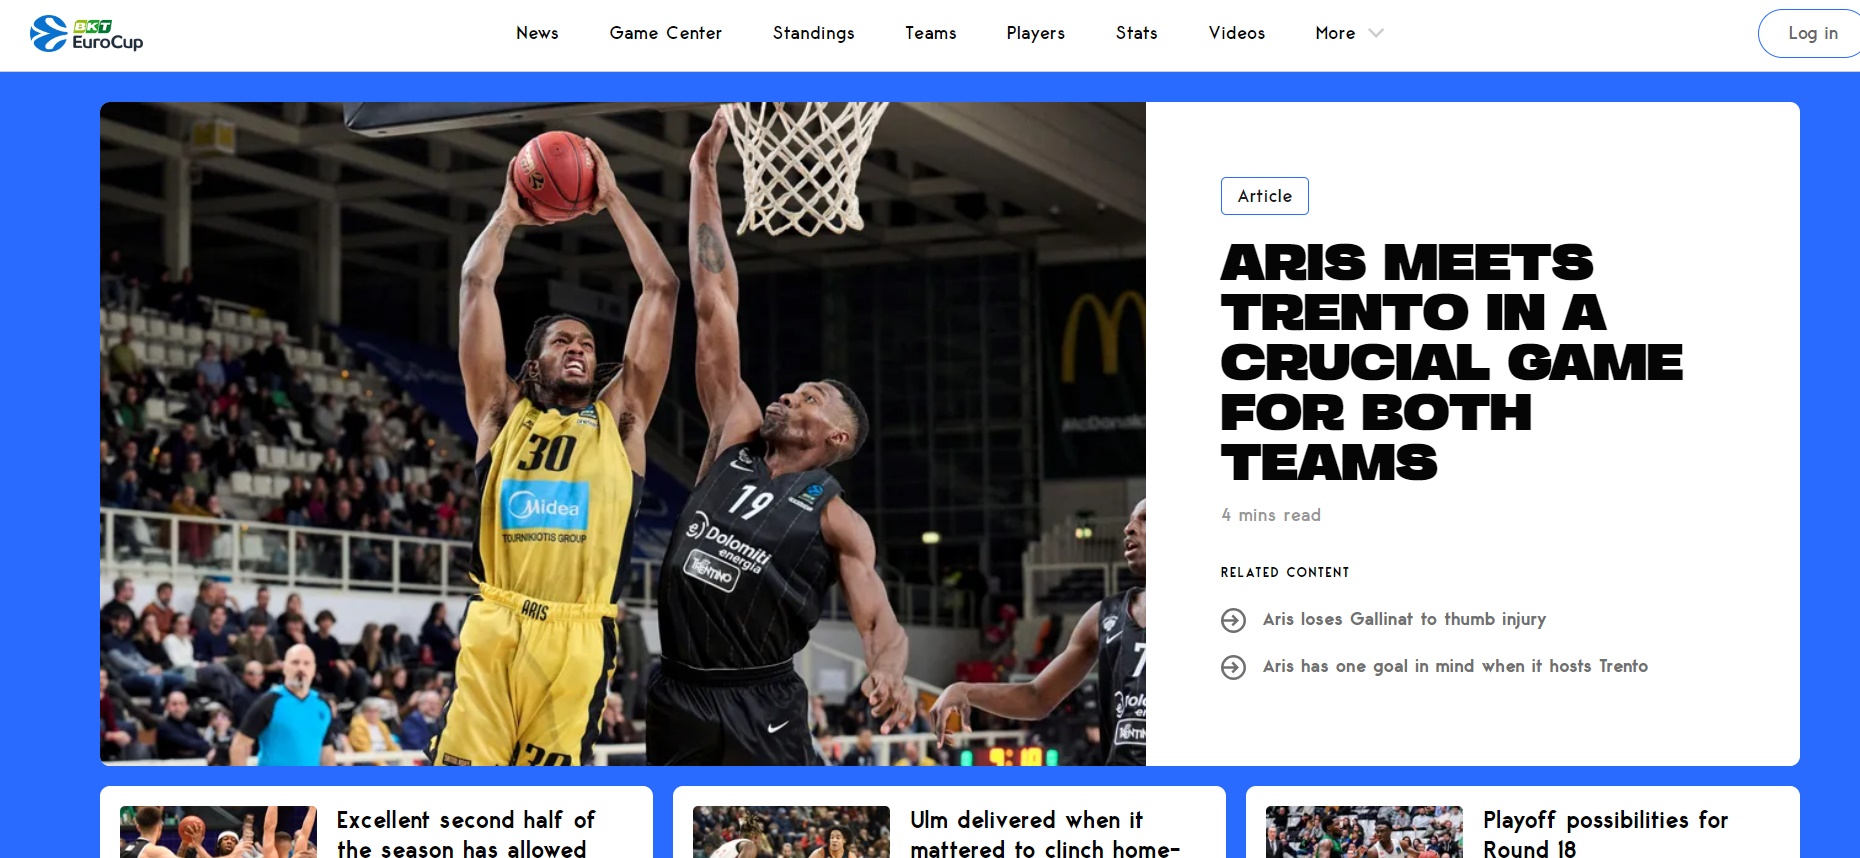
Task: View the Stats page
Action: (1136, 33)
